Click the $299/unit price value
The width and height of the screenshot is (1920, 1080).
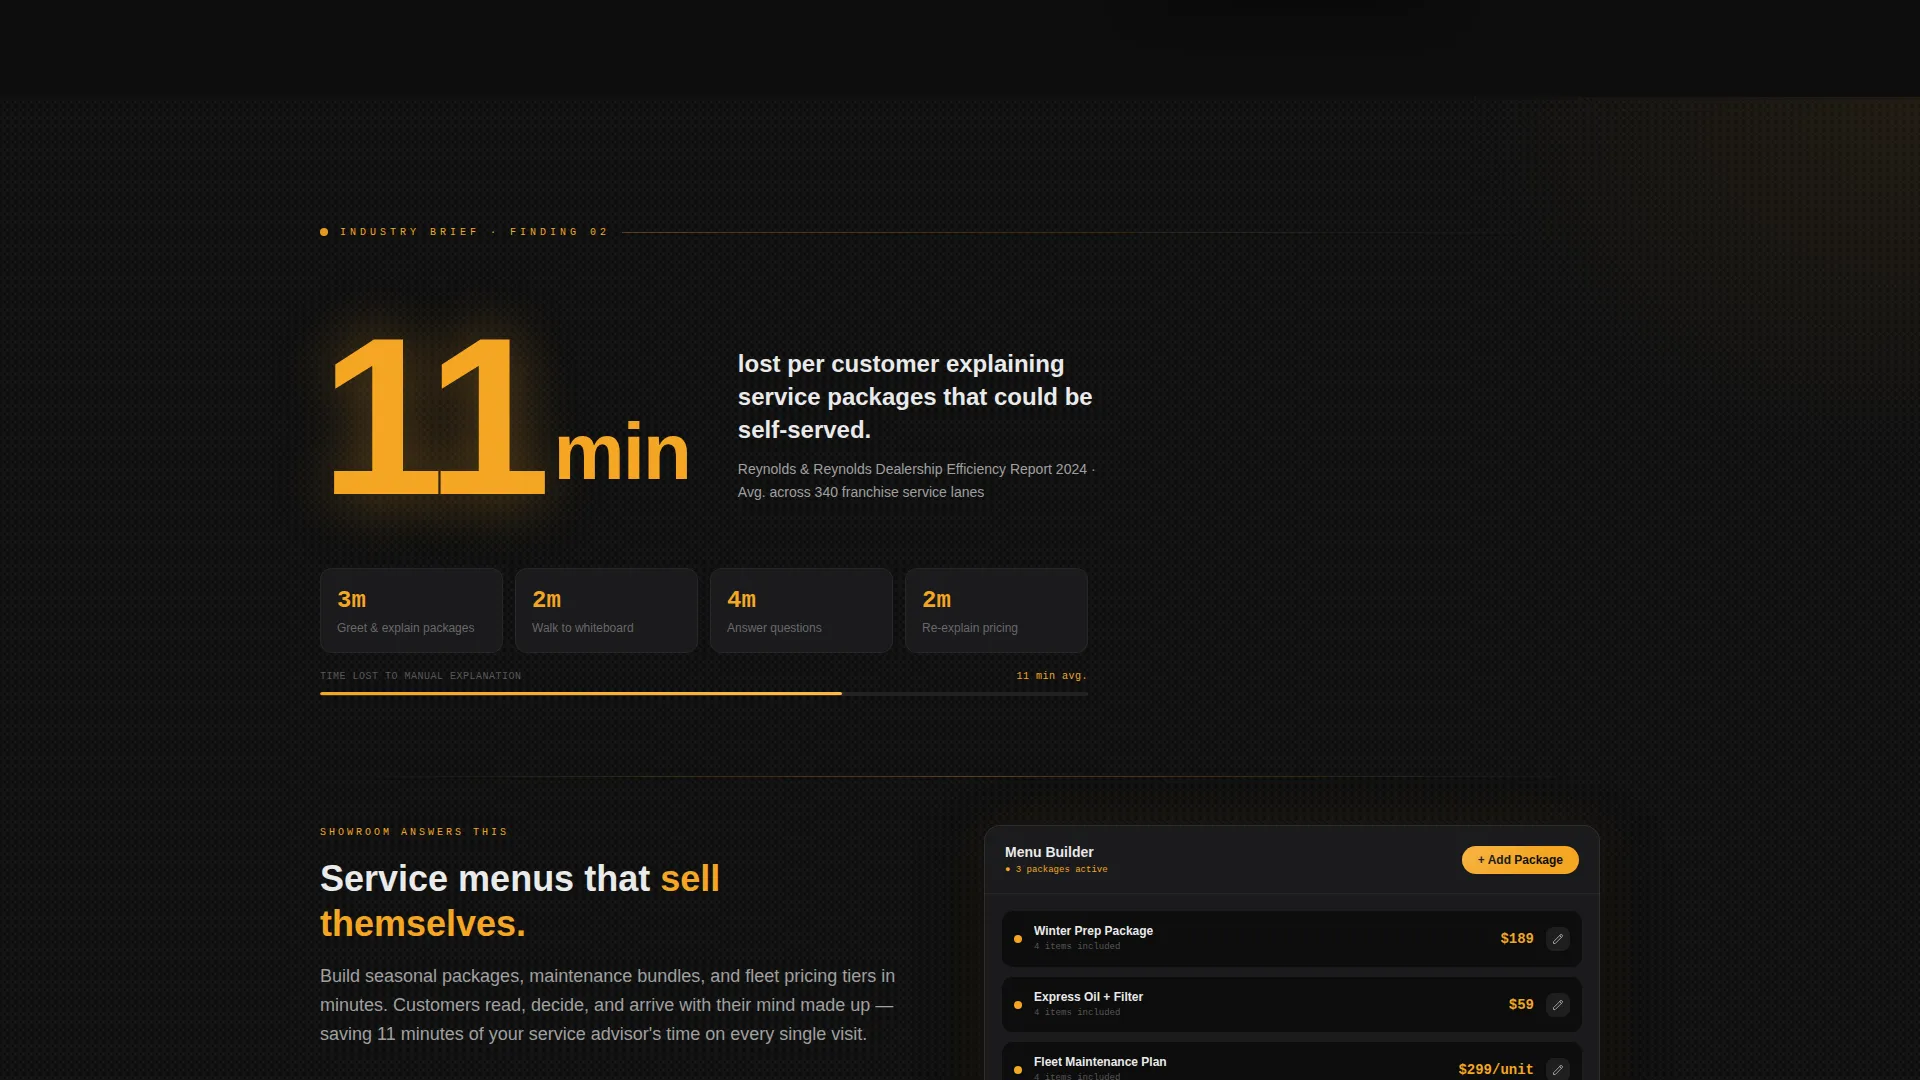(x=1495, y=1070)
